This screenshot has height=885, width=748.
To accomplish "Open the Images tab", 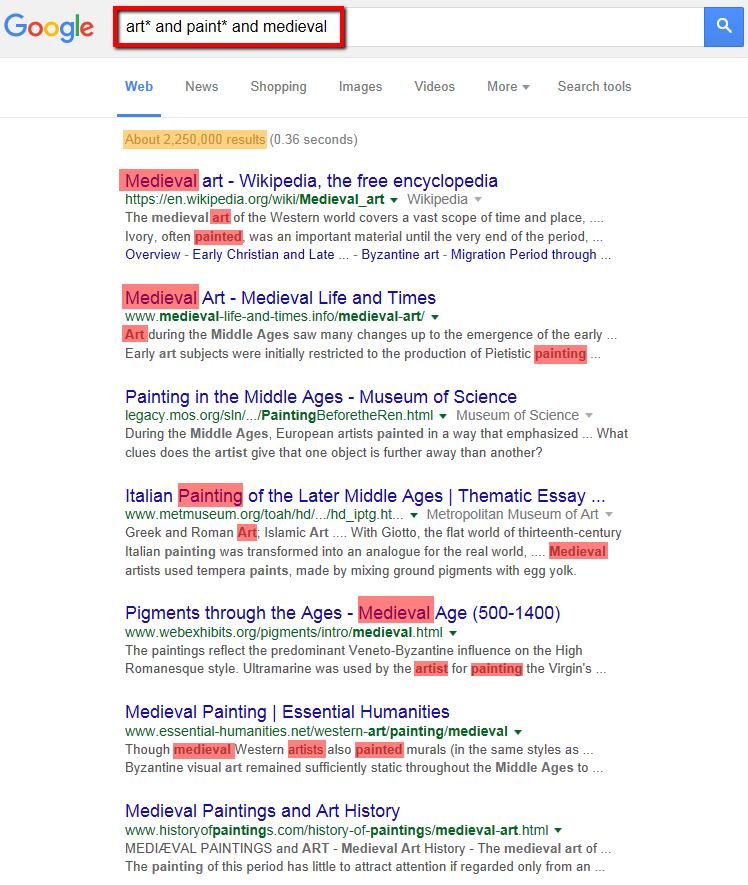I will point(360,87).
